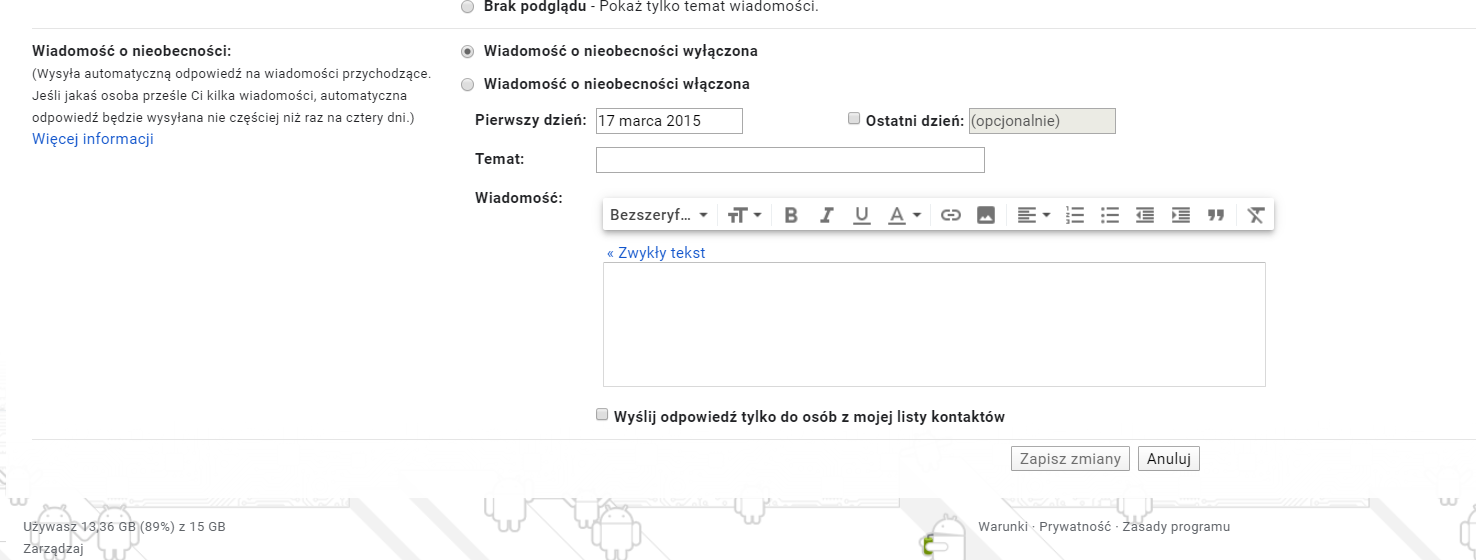Apply quote formatting icon

point(1216,215)
